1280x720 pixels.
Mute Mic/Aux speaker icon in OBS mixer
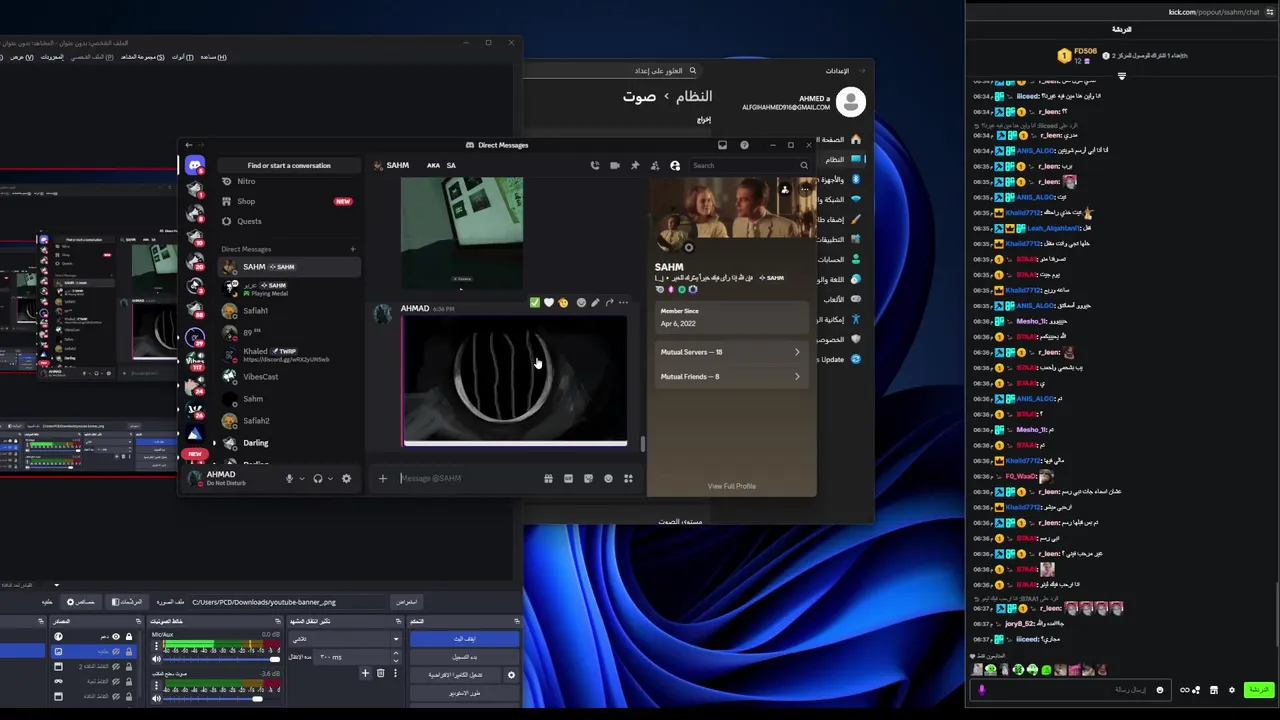click(x=156, y=659)
